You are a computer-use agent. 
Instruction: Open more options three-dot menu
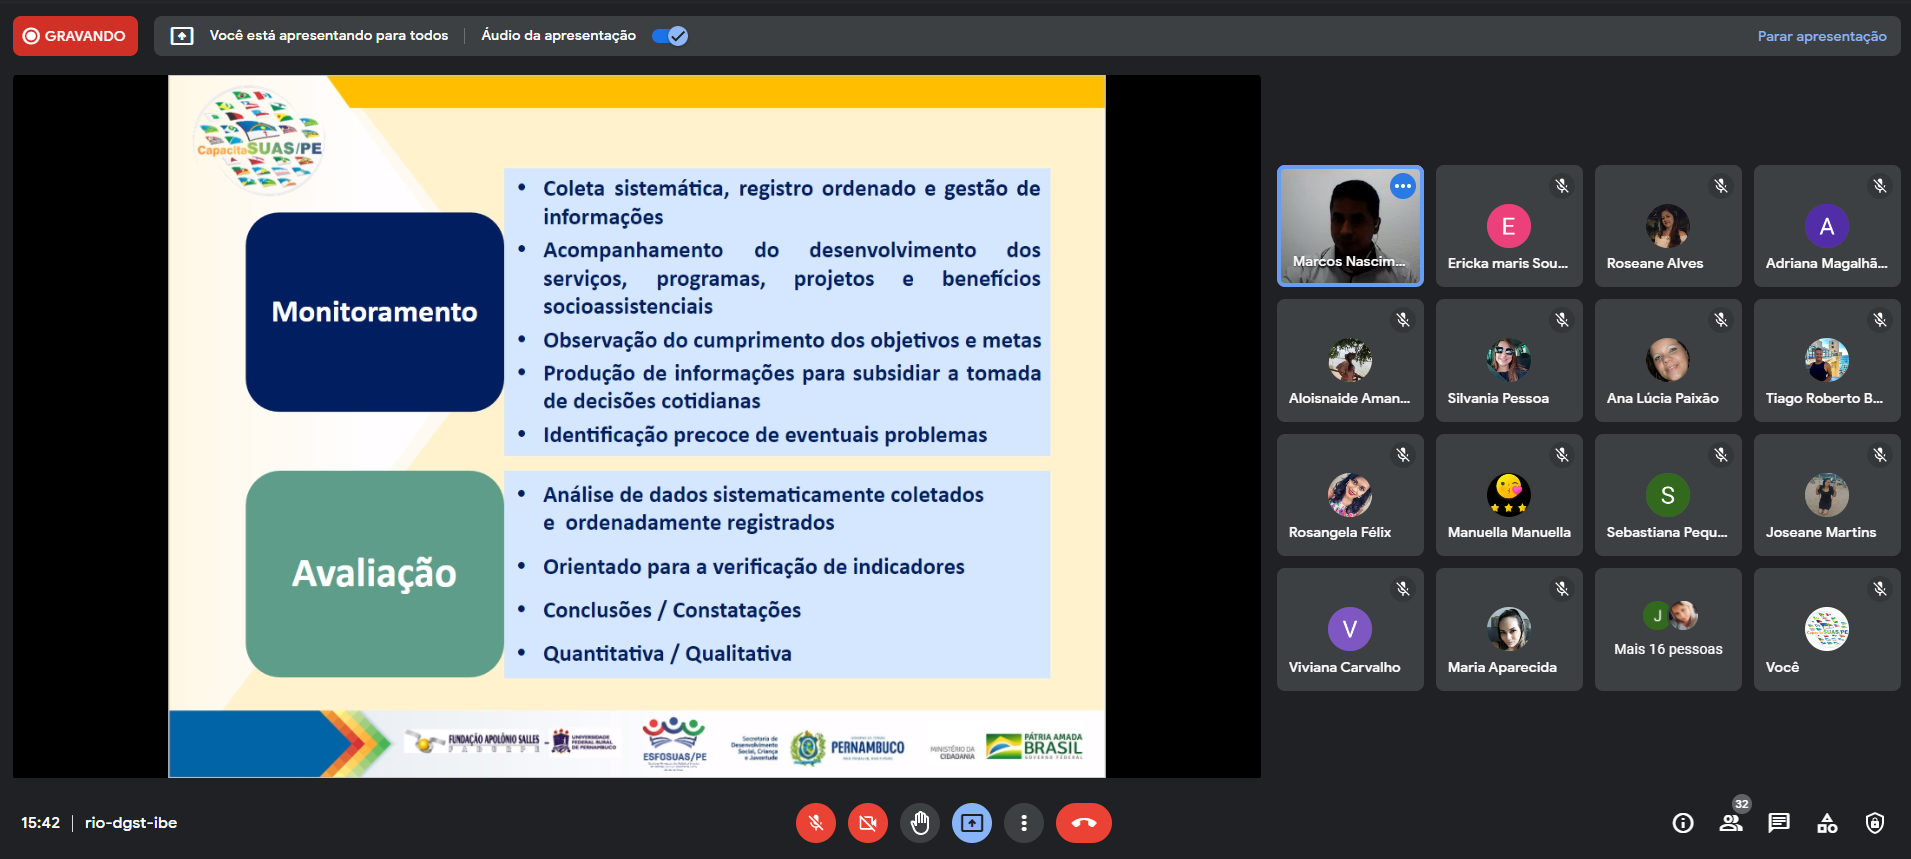(1023, 823)
